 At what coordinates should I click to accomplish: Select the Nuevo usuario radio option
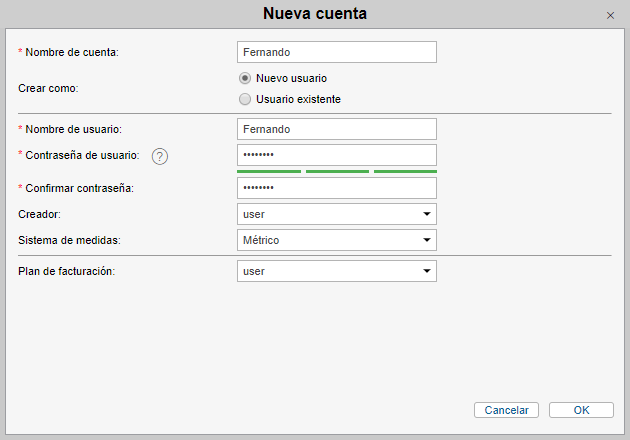tap(245, 78)
